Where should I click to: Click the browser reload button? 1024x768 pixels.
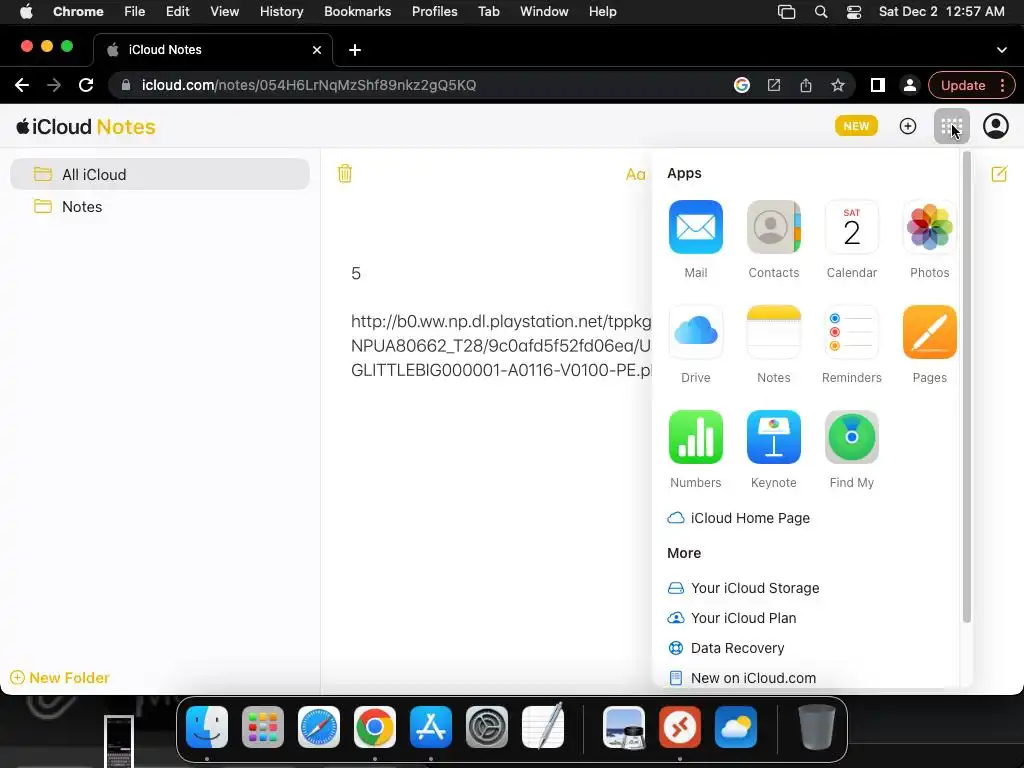tap(86, 85)
